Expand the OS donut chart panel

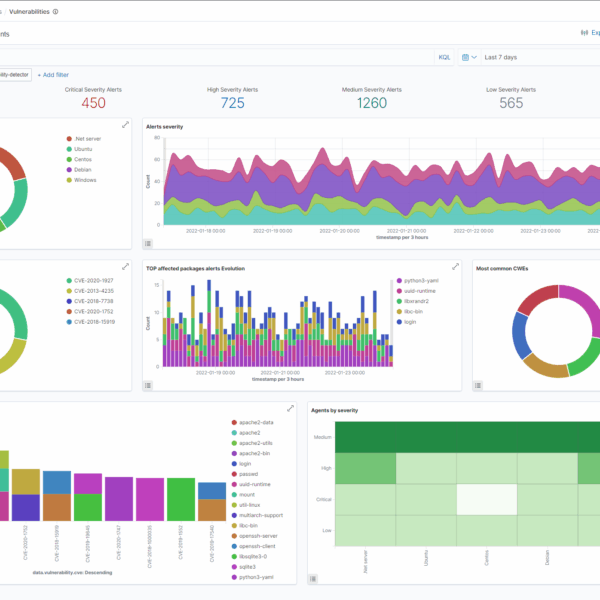125,125
